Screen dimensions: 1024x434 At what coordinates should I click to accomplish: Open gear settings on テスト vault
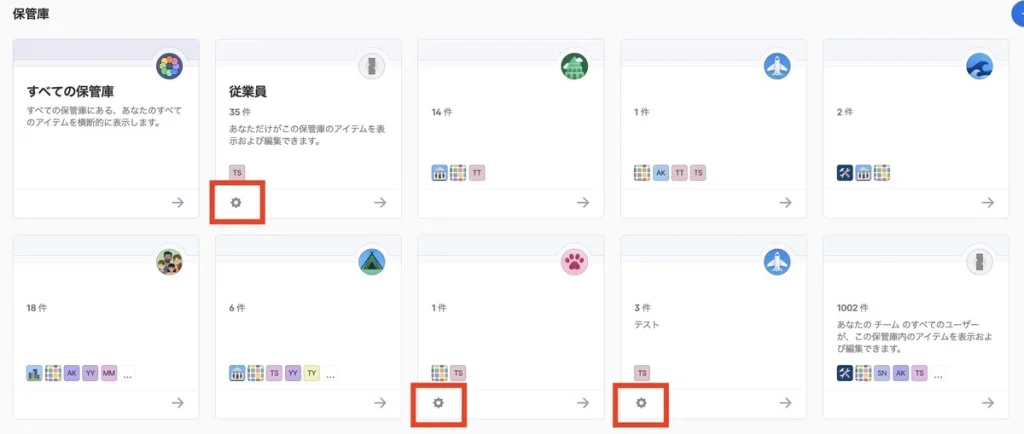pyautogui.click(x=642, y=402)
